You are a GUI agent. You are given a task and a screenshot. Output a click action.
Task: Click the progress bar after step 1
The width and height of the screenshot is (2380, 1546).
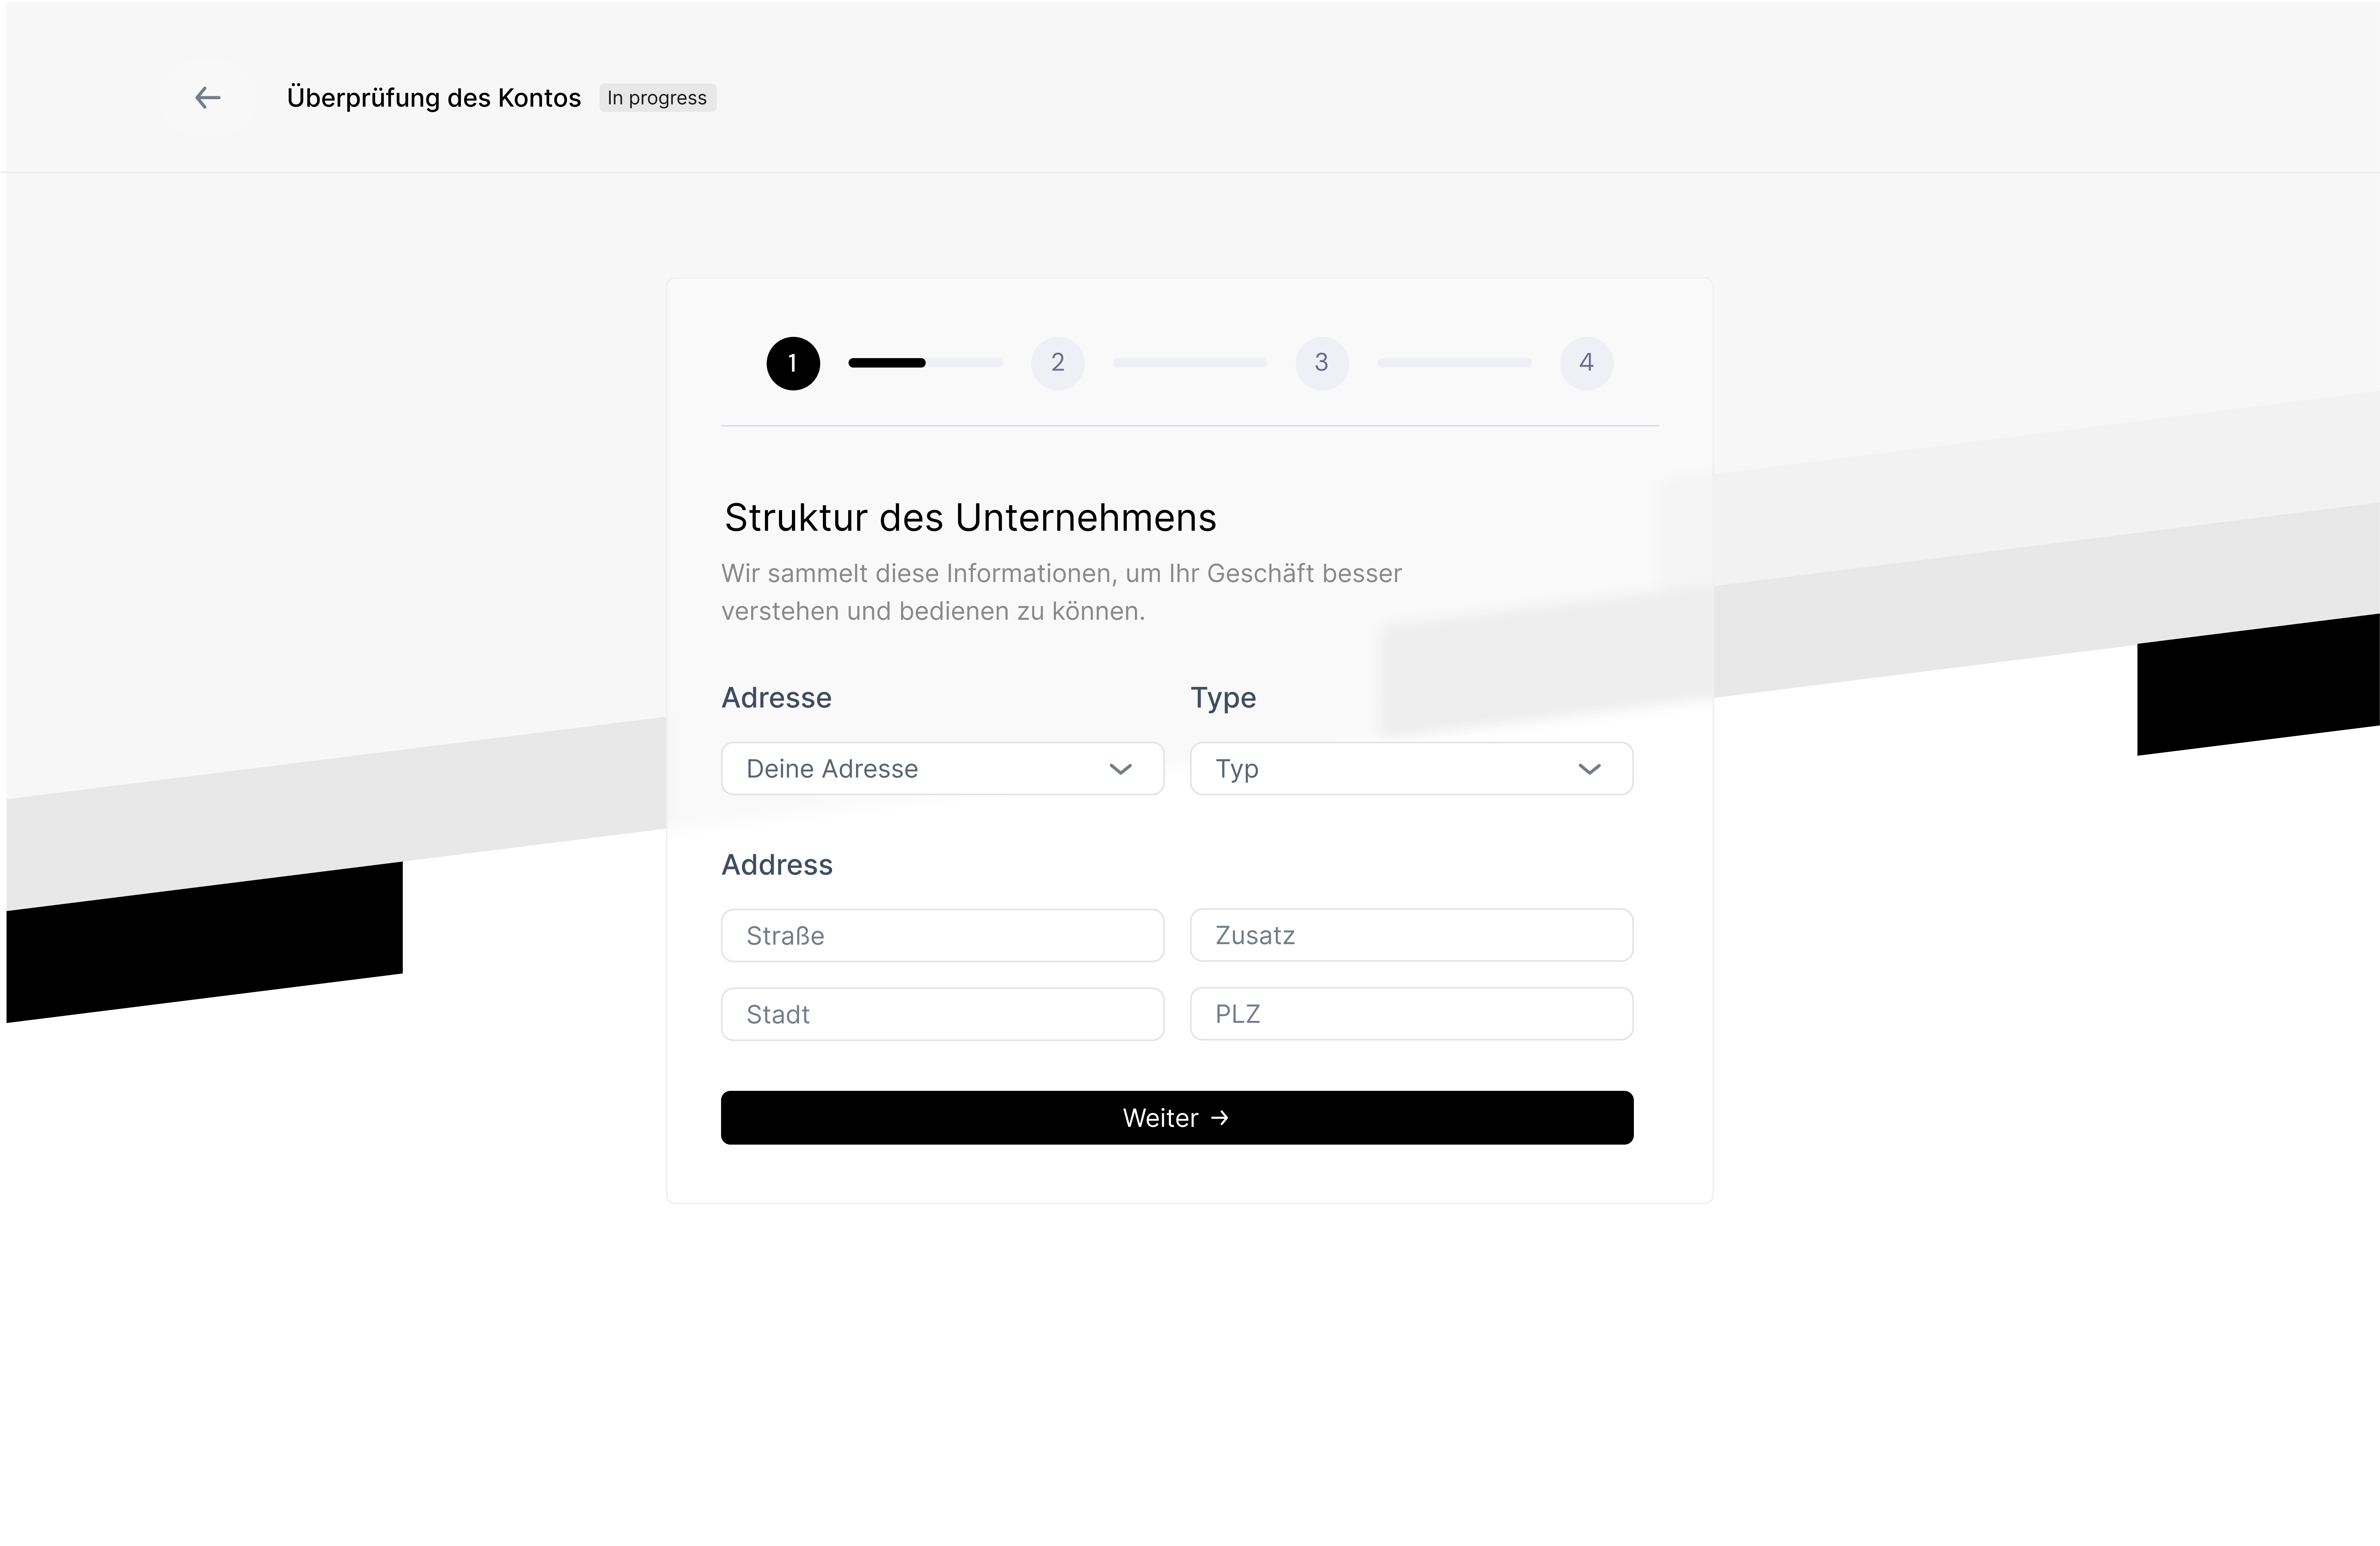tap(925, 363)
